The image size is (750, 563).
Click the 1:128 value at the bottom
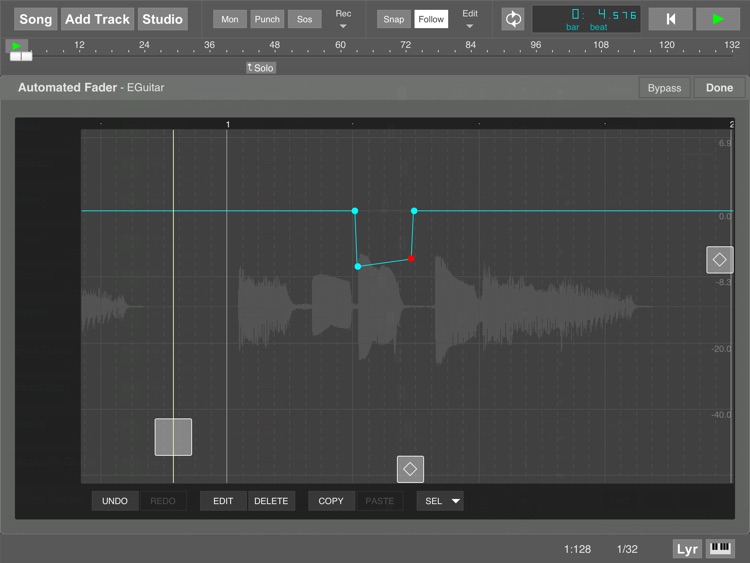[577, 549]
